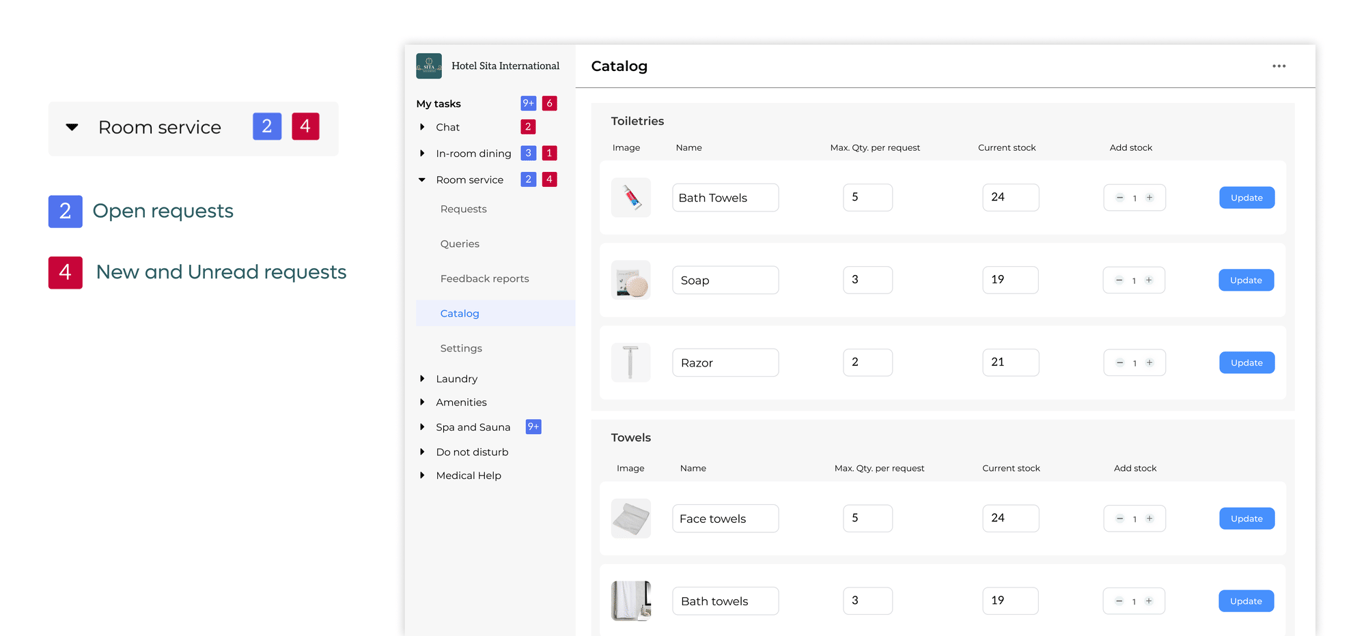
Task: Expand the Amenities tree item
Action: (x=422, y=402)
